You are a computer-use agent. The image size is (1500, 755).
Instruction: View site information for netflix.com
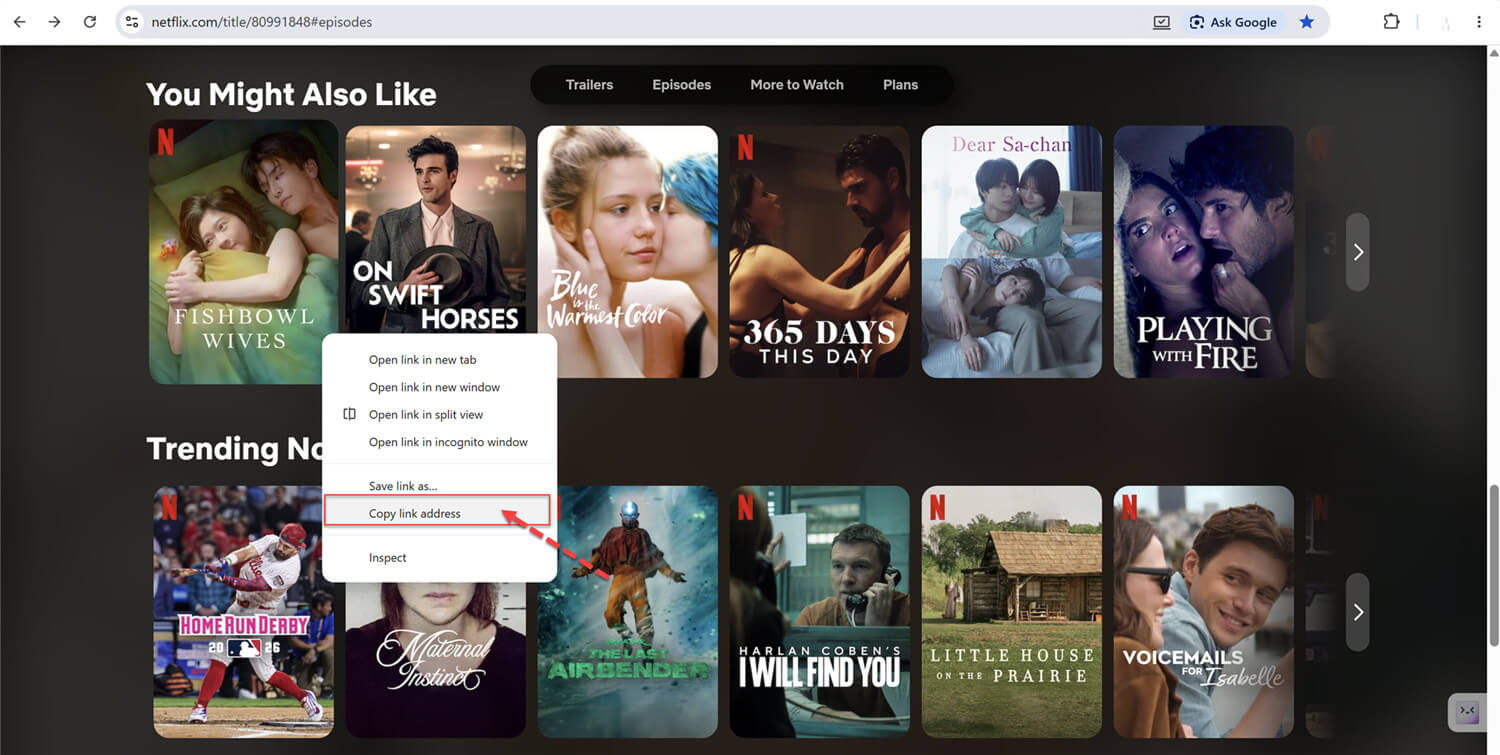(x=132, y=22)
